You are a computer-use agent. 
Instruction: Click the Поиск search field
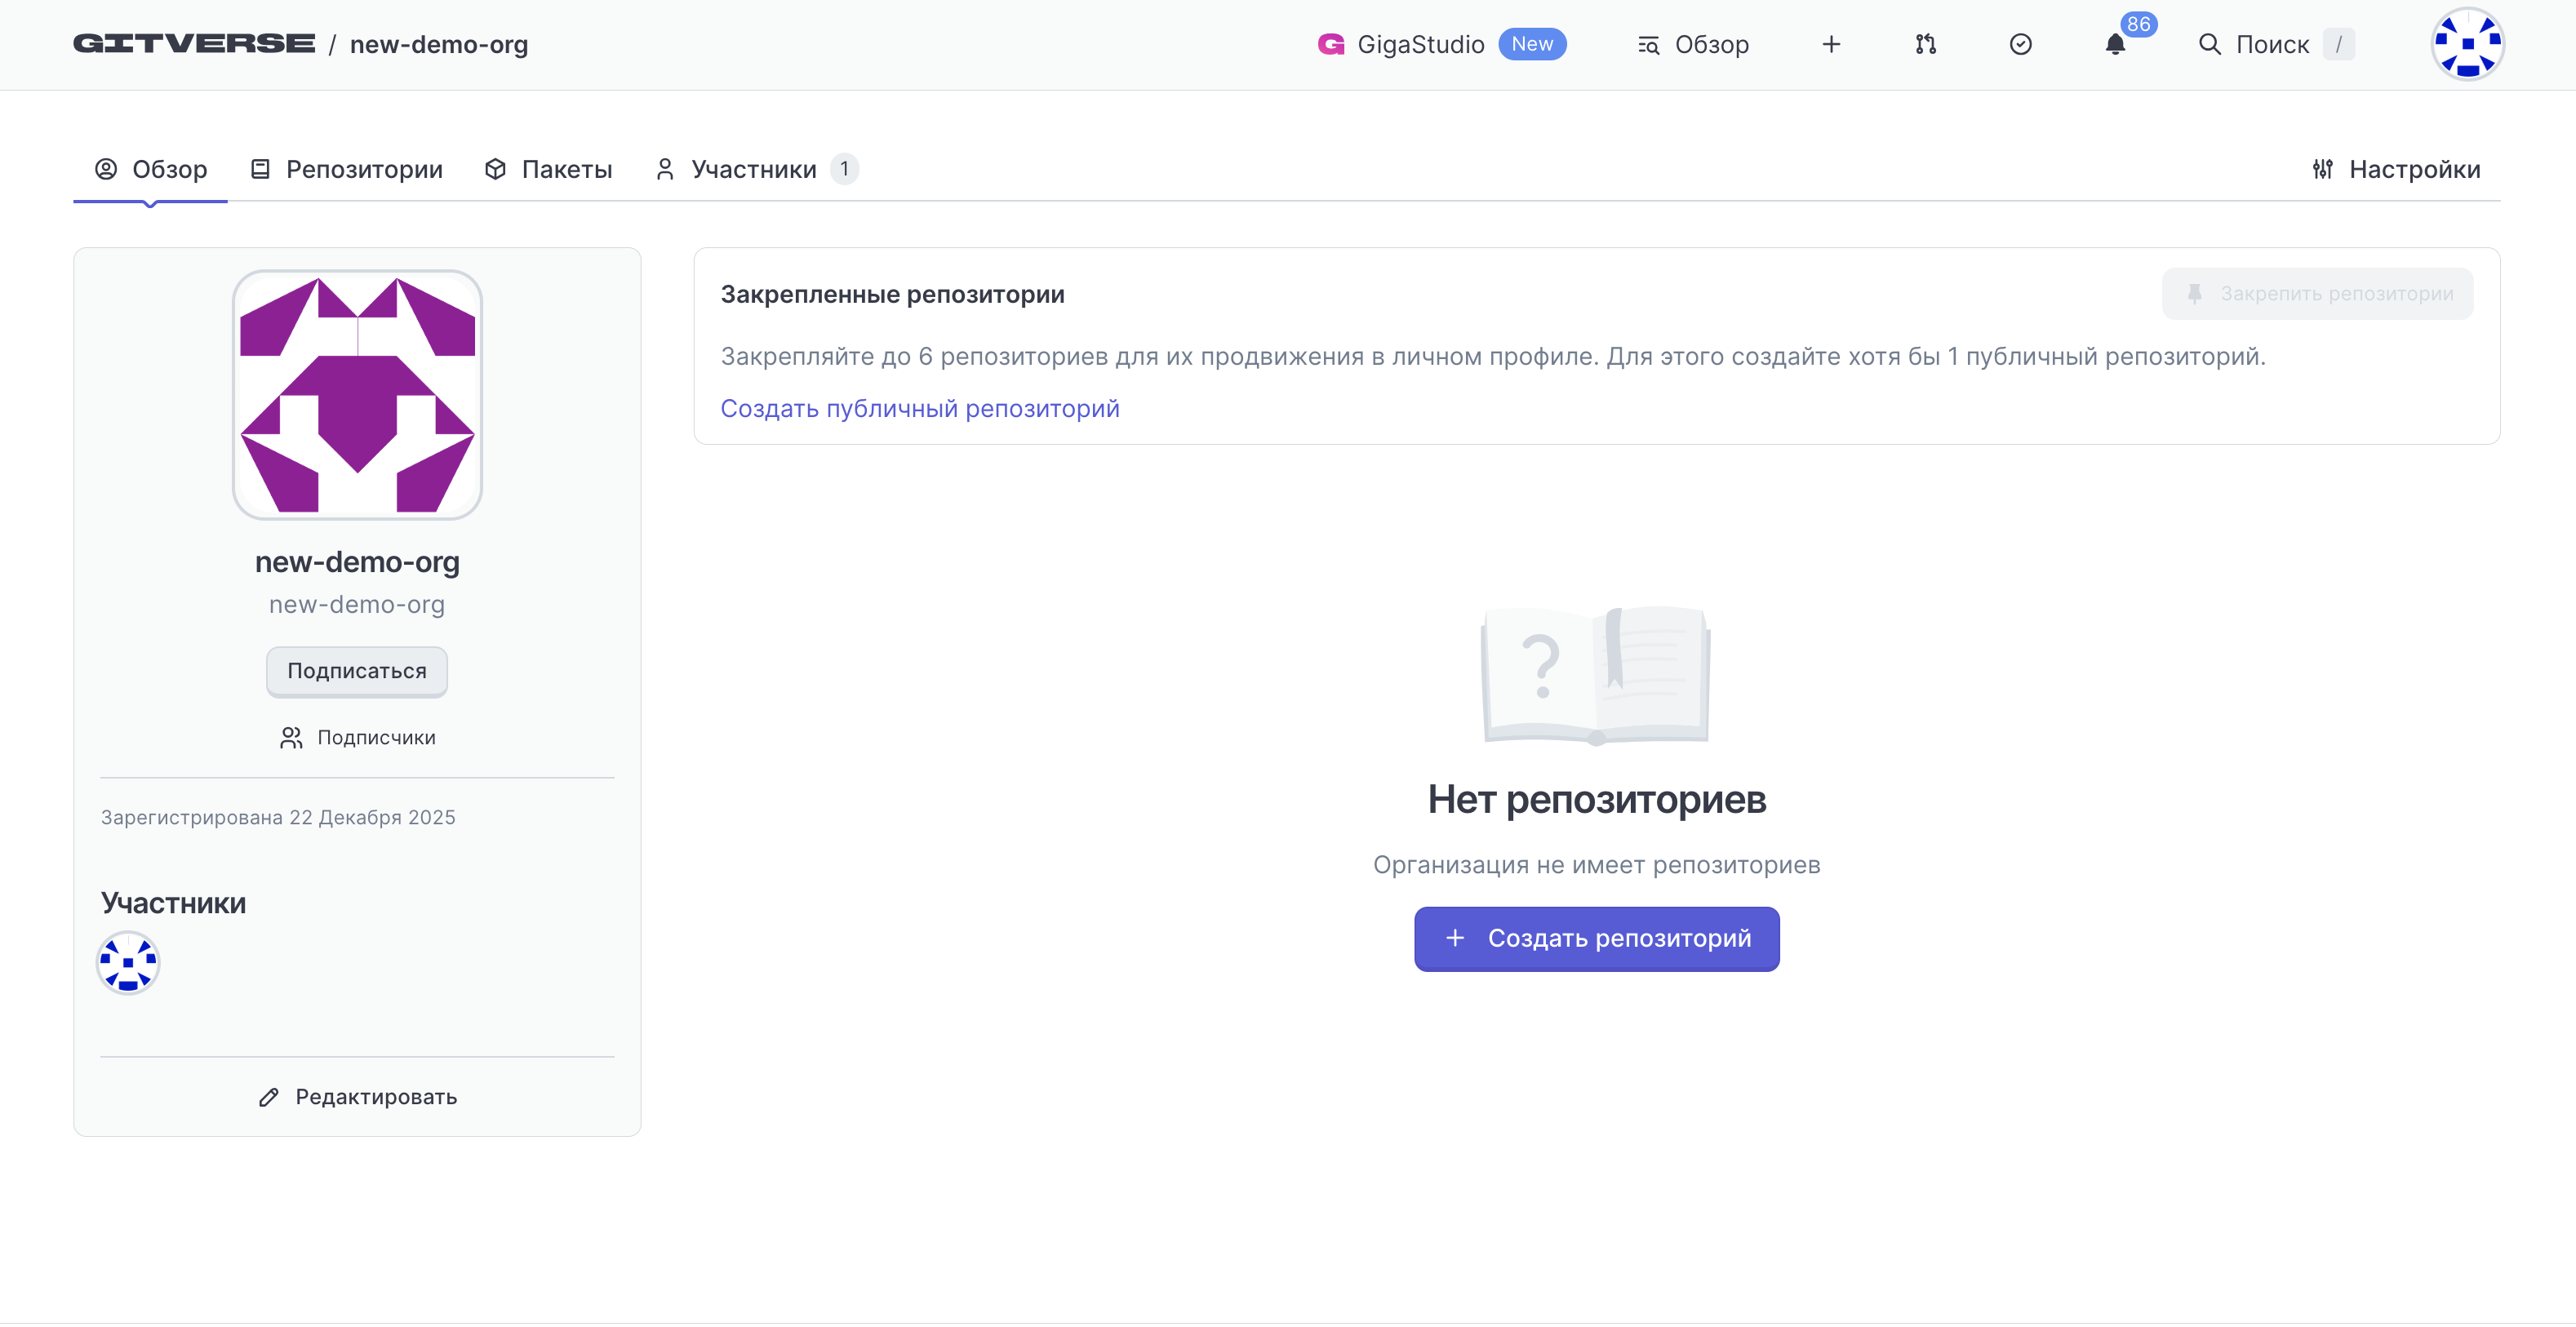[x=2271, y=44]
